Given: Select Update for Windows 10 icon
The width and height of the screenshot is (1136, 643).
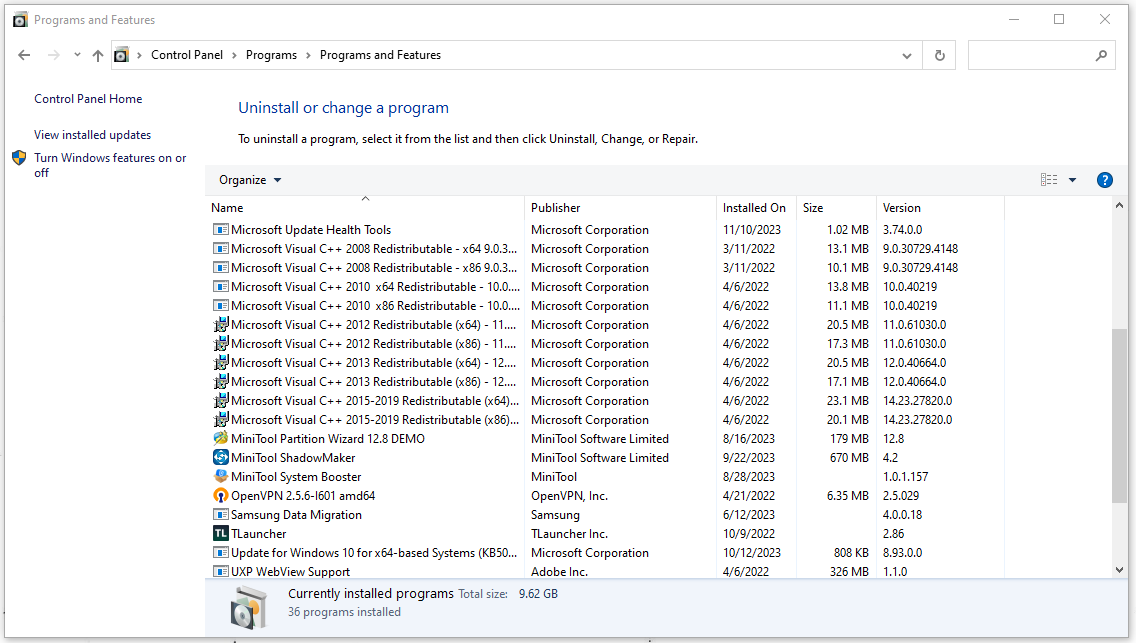Looking at the screenshot, I should point(220,552).
